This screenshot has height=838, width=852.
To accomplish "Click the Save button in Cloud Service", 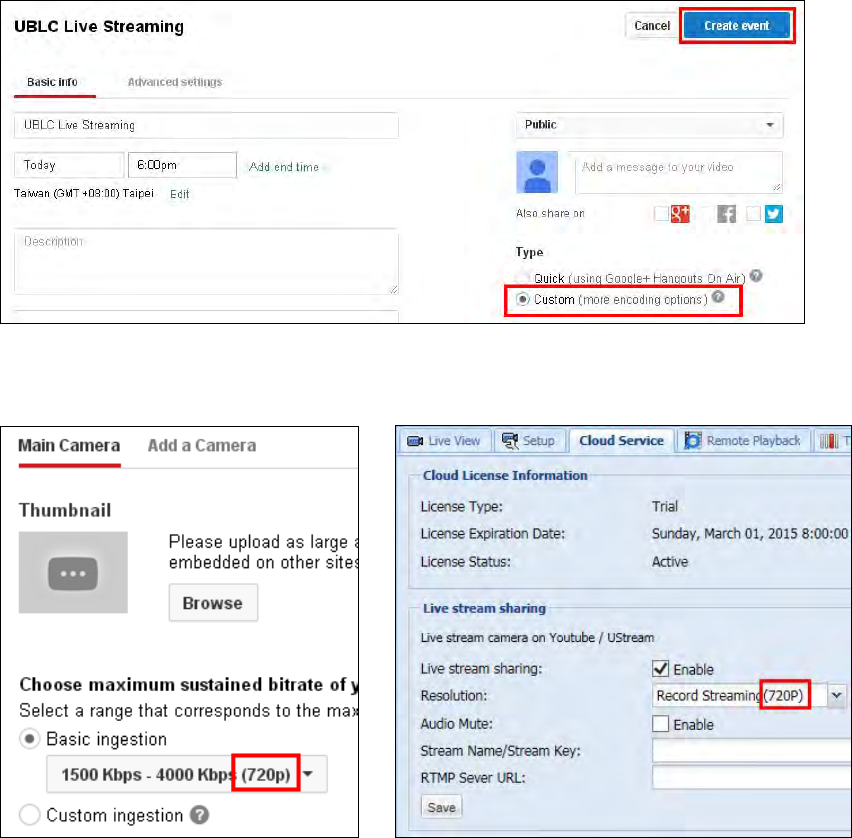I will pyautogui.click(x=441, y=807).
